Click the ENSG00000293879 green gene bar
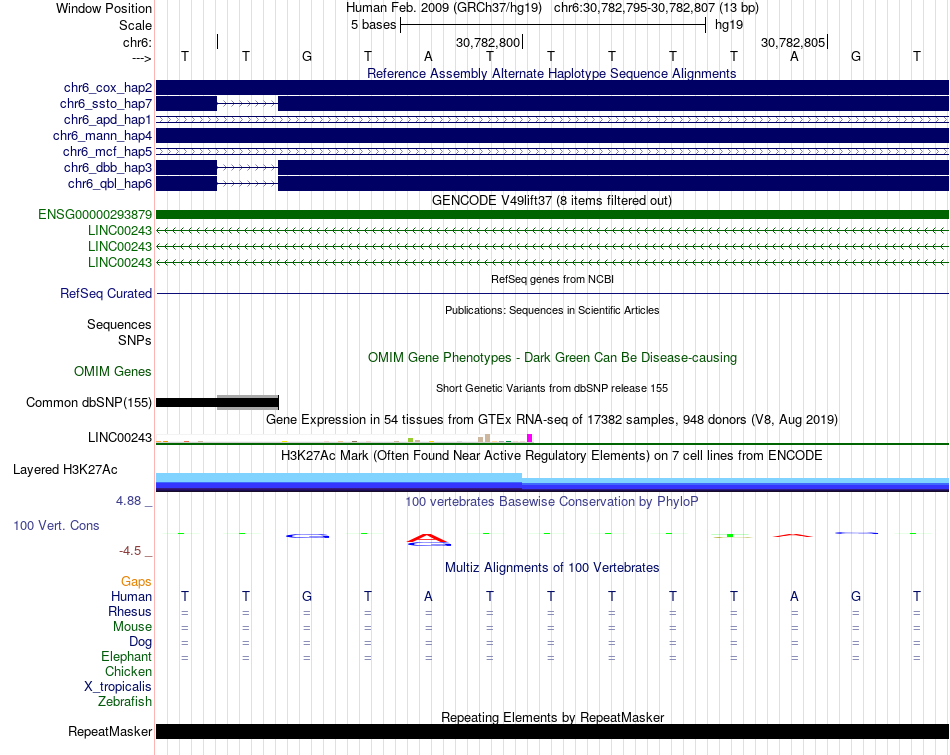 pos(552,215)
